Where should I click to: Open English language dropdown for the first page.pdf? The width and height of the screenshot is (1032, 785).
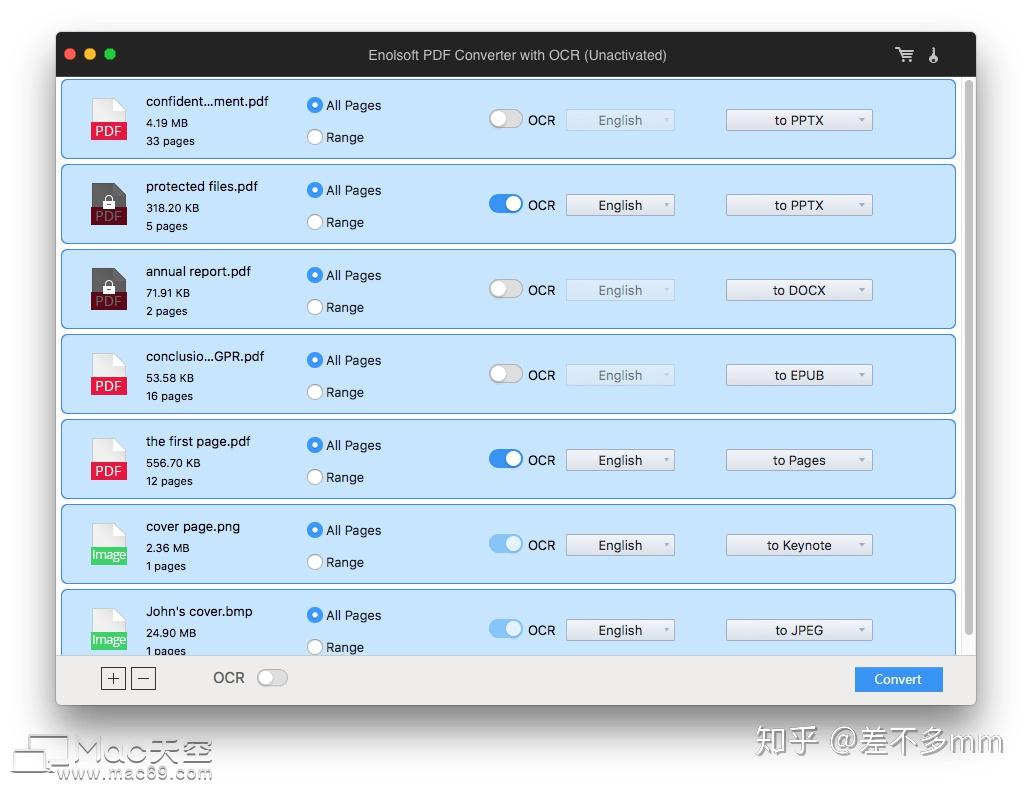click(620, 459)
